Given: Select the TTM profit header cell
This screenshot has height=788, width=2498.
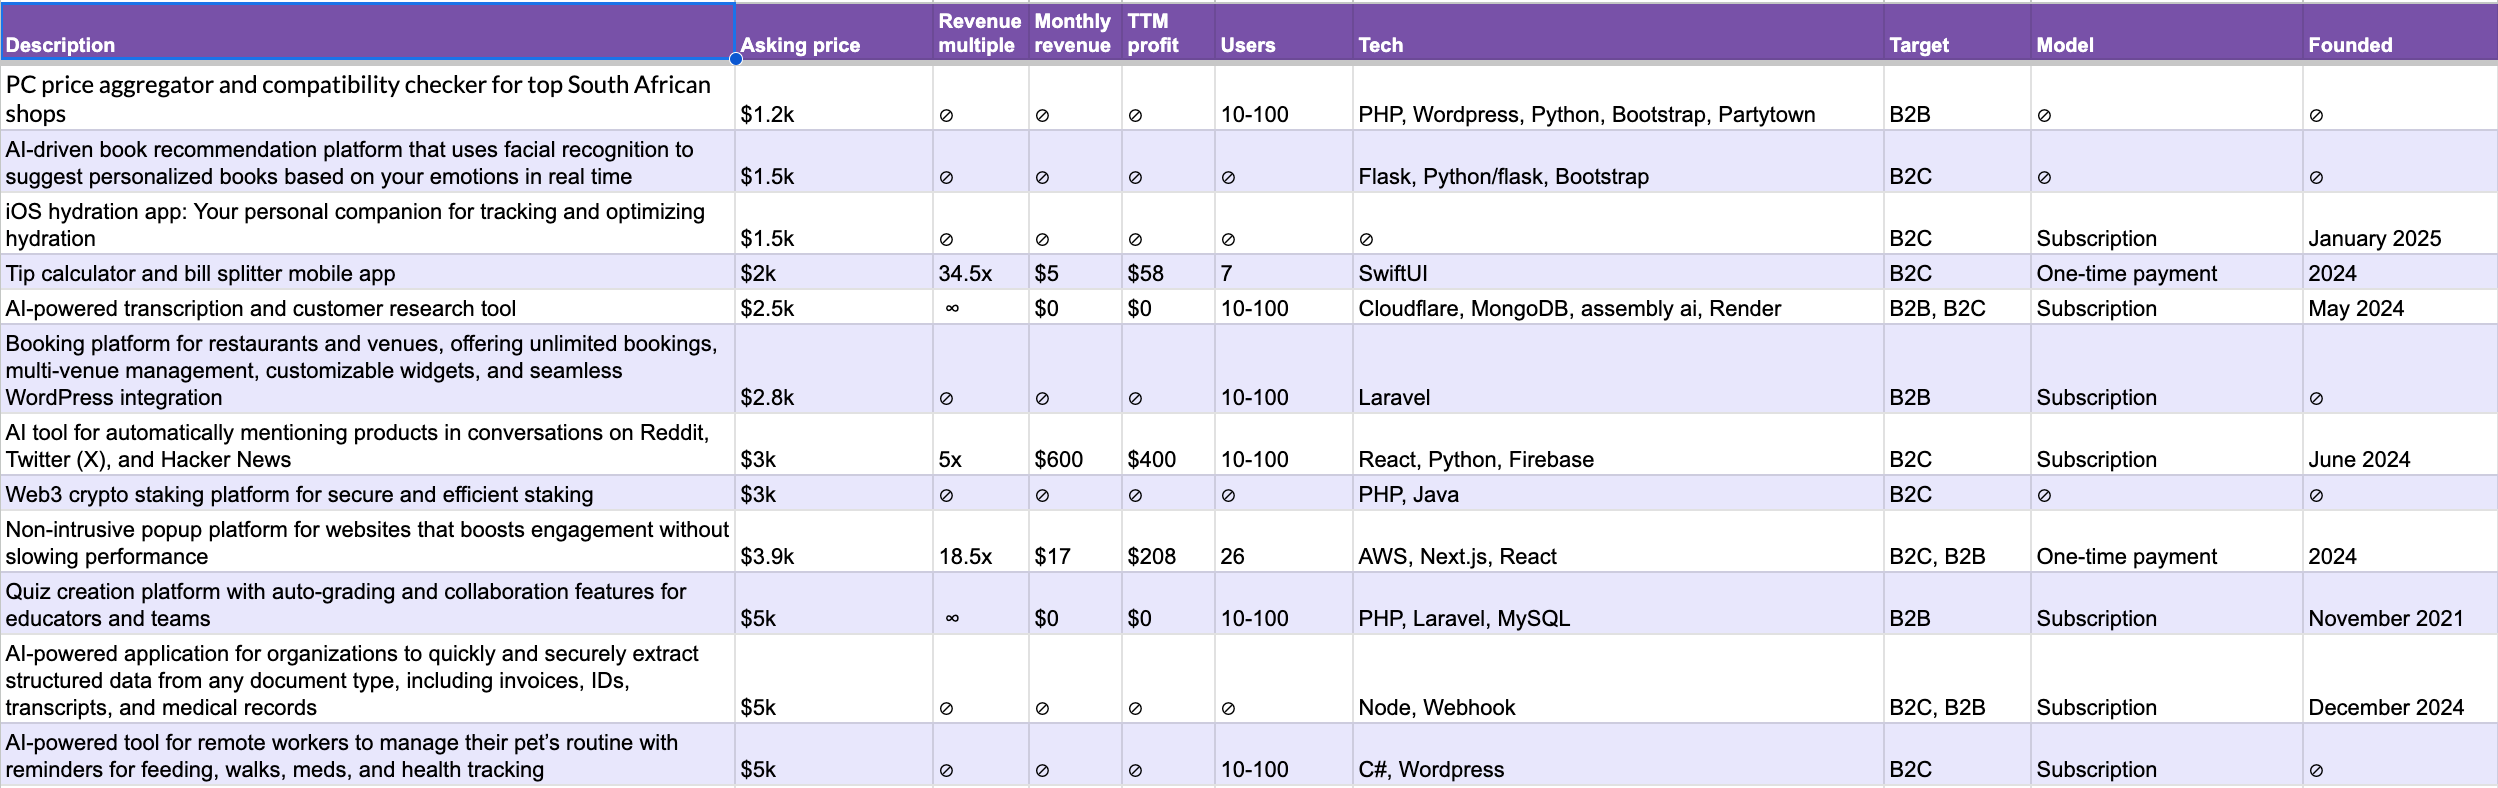Looking at the screenshot, I should point(1168,32).
